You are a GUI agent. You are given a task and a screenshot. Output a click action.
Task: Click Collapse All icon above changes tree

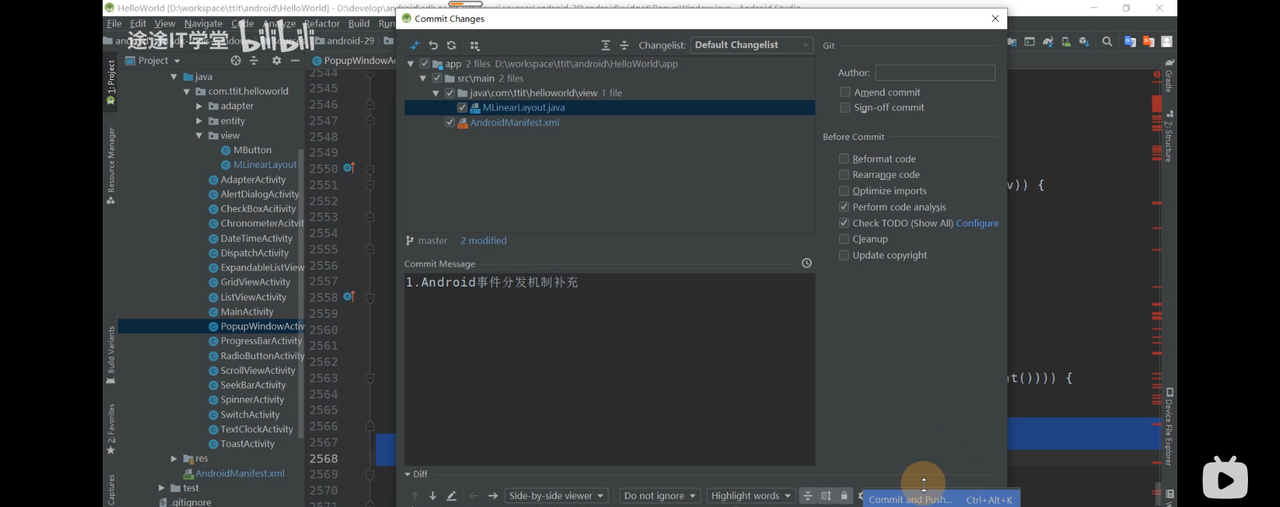click(624, 45)
